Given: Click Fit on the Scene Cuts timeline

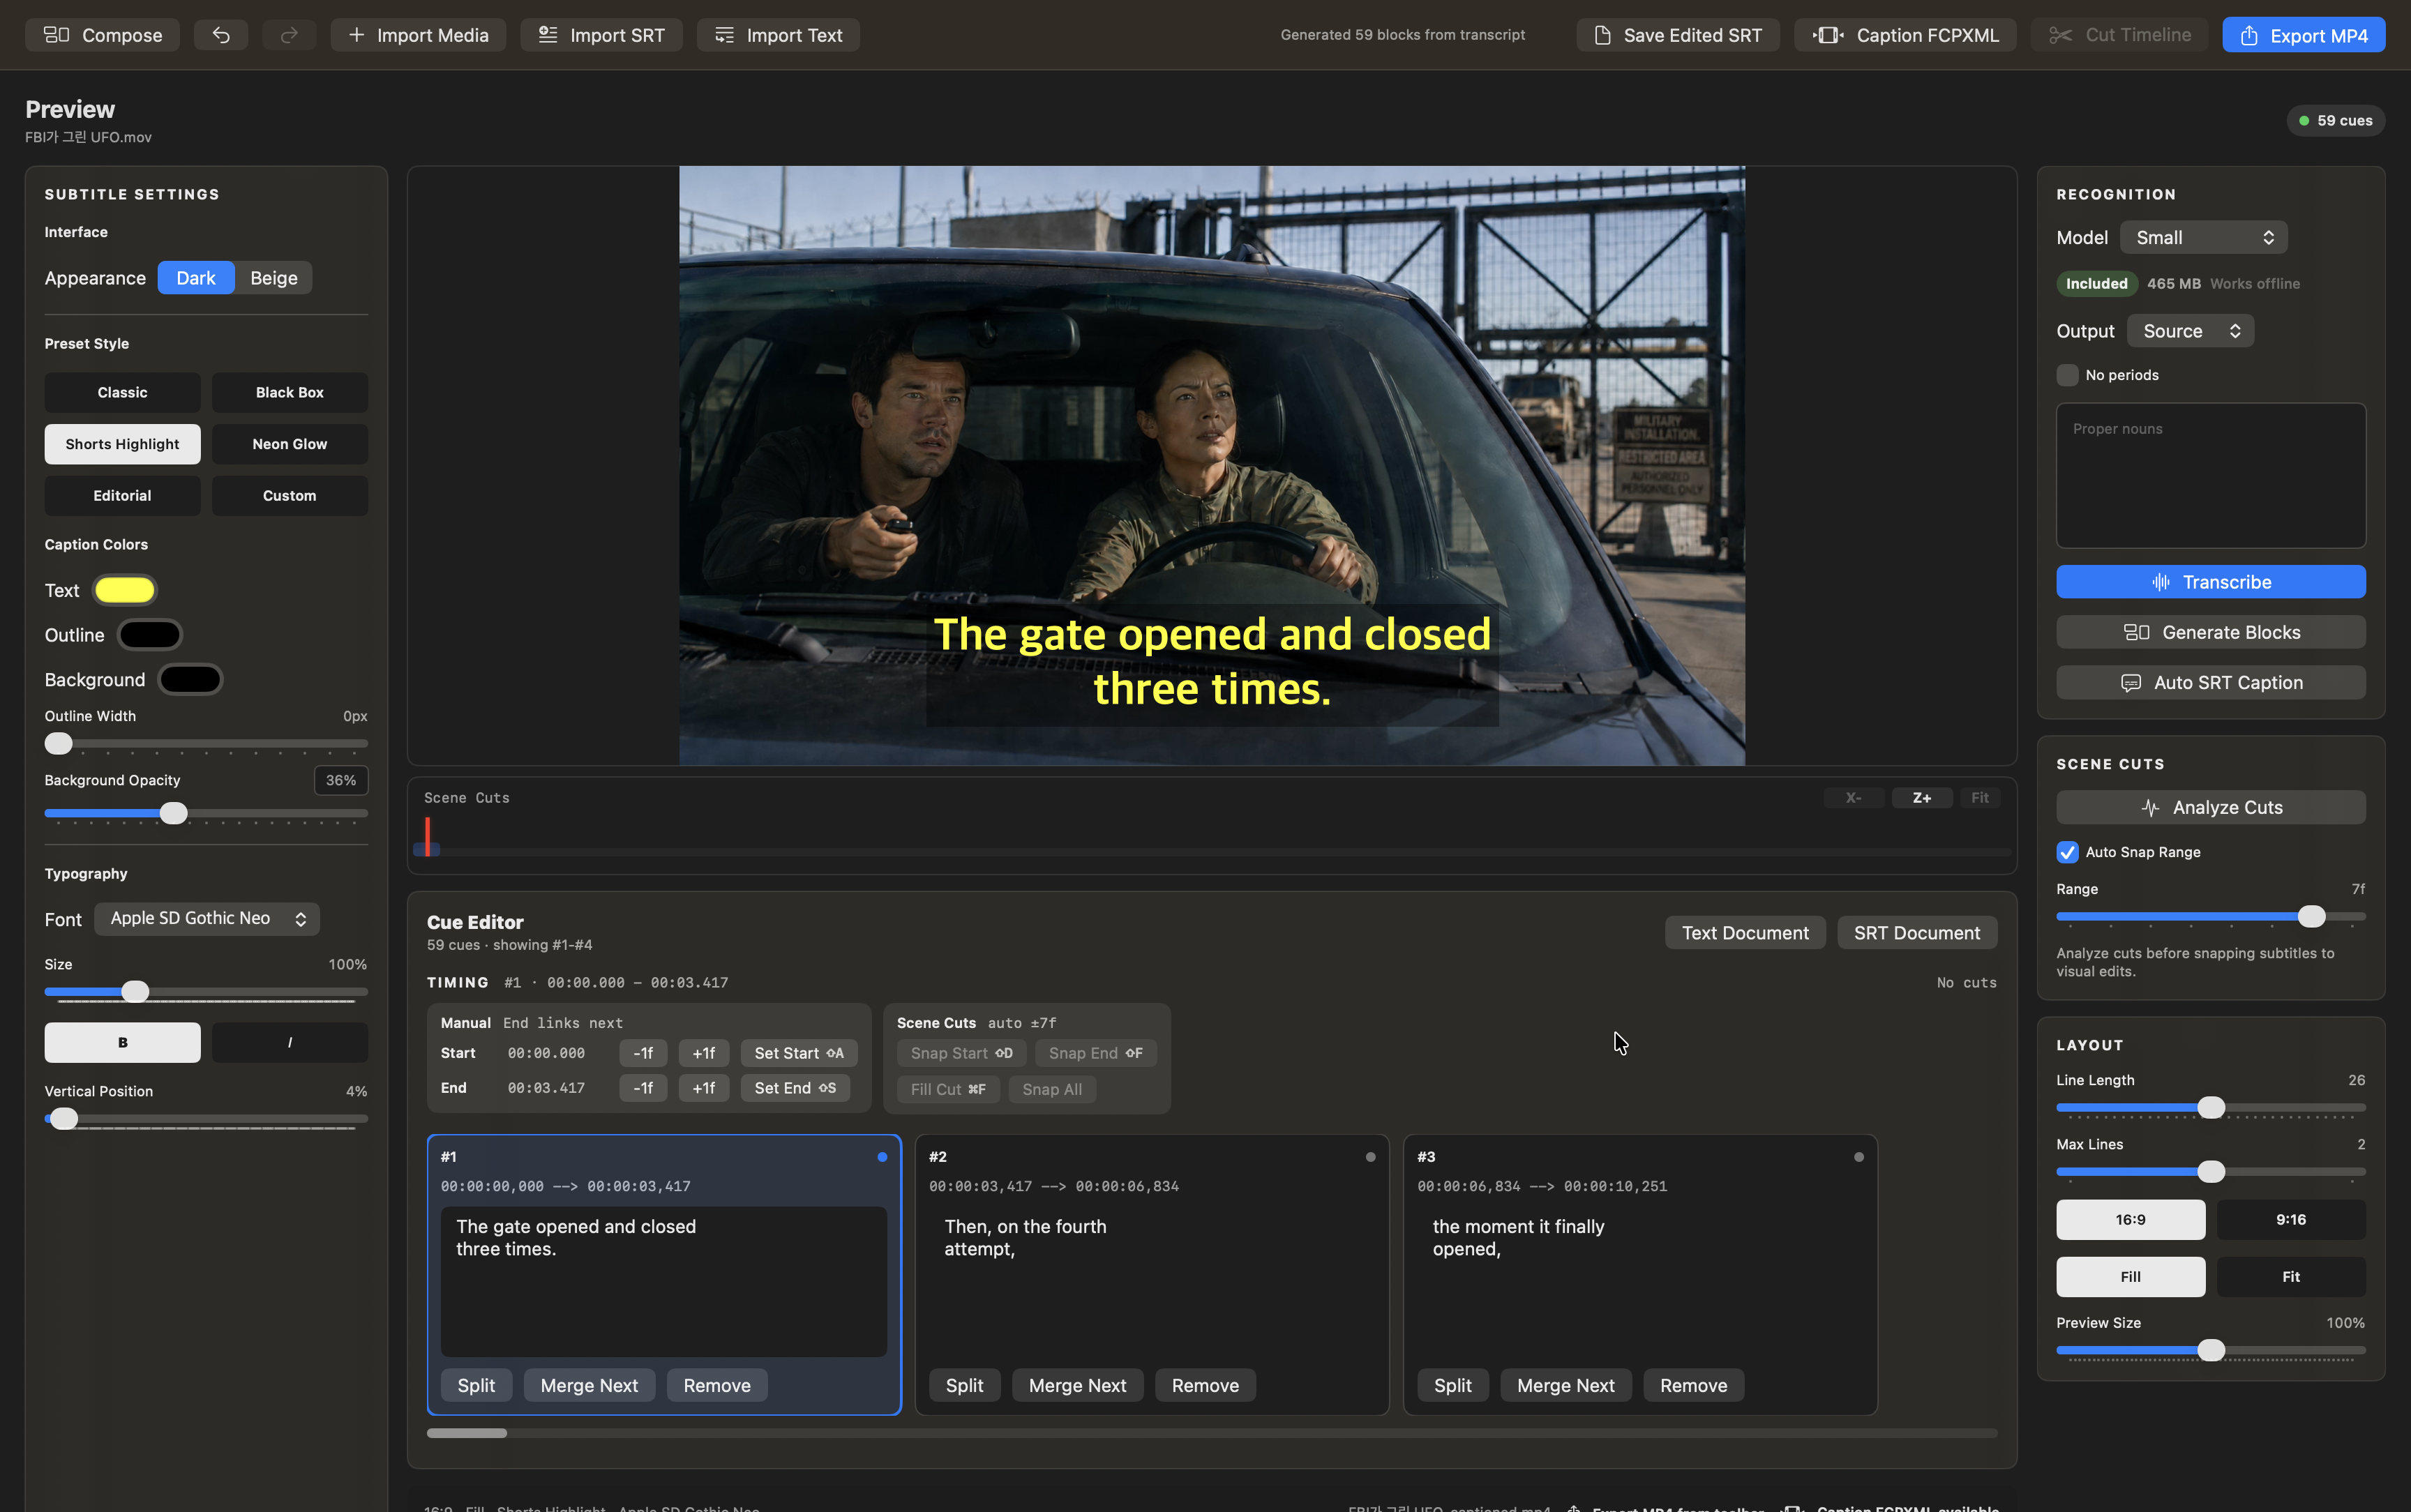Looking at the screenshot, I should pyautogui.click(x=1979, y=798).
